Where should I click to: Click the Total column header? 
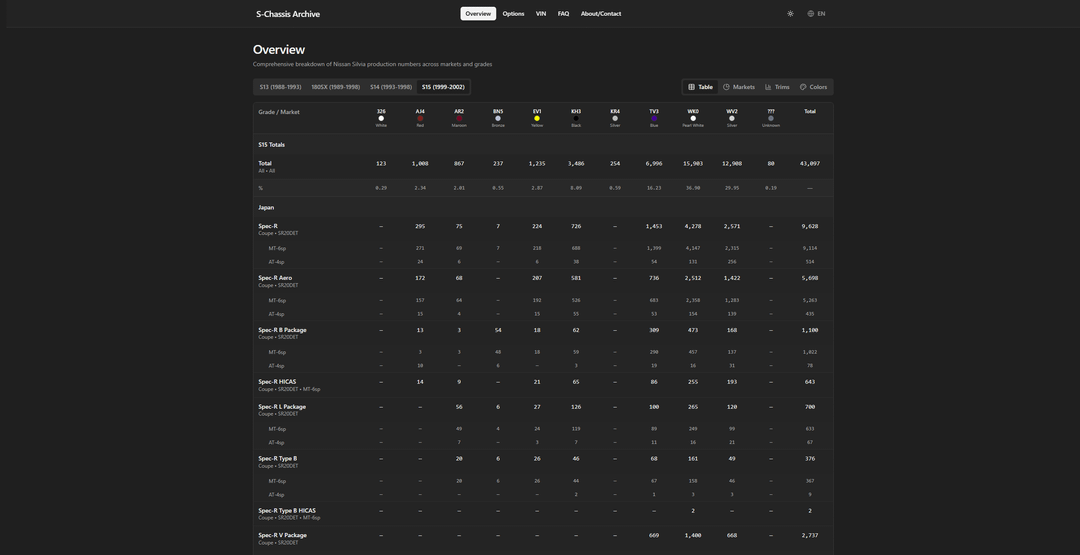click(x=810, y=112)
